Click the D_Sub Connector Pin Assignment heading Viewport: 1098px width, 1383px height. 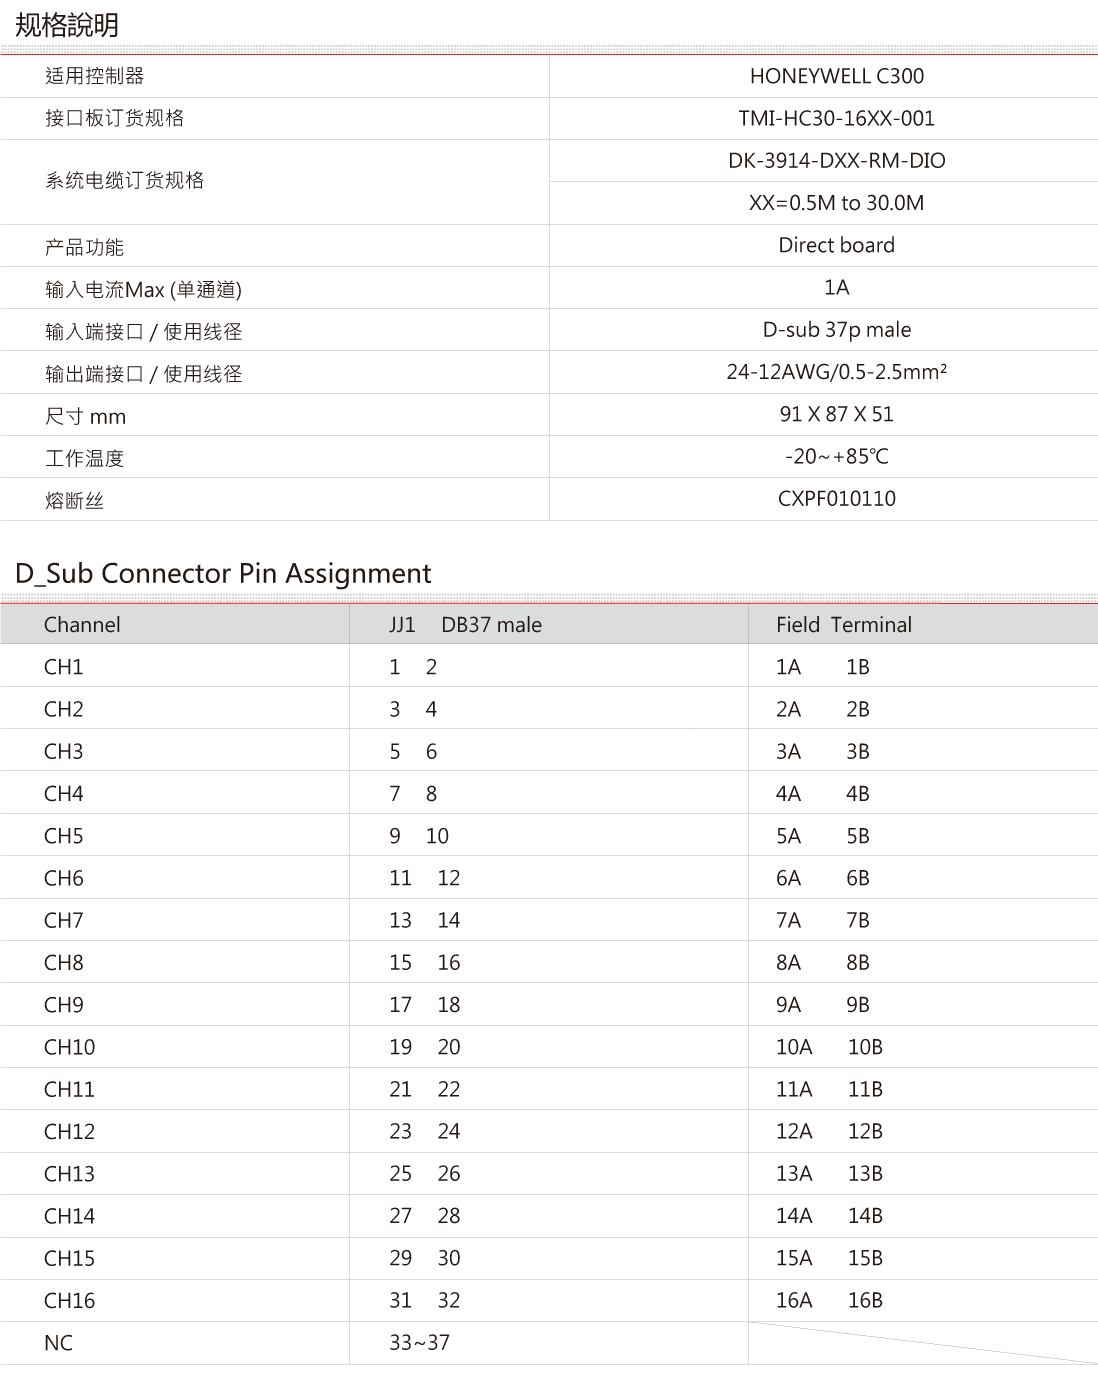(223, 573)
